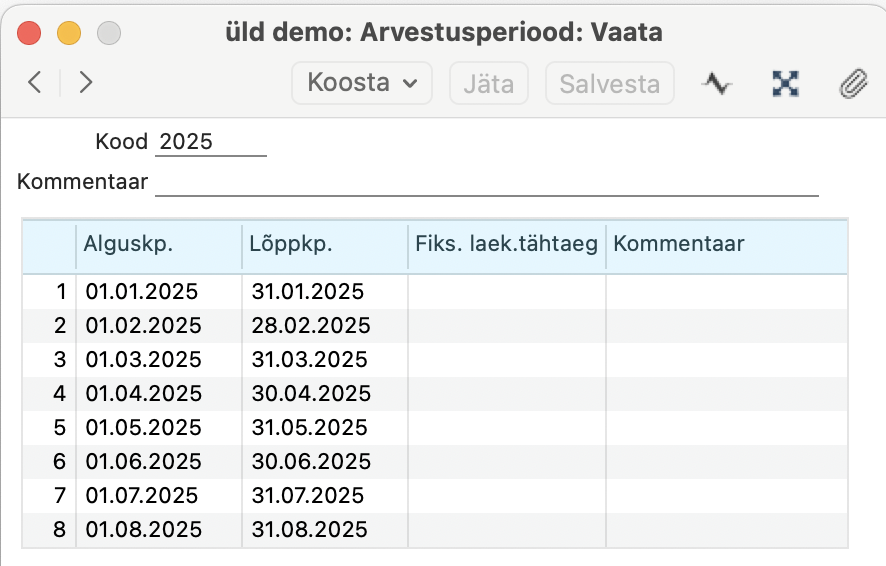Click the Jäta button
Screen dimensions: 886x566
489,83
